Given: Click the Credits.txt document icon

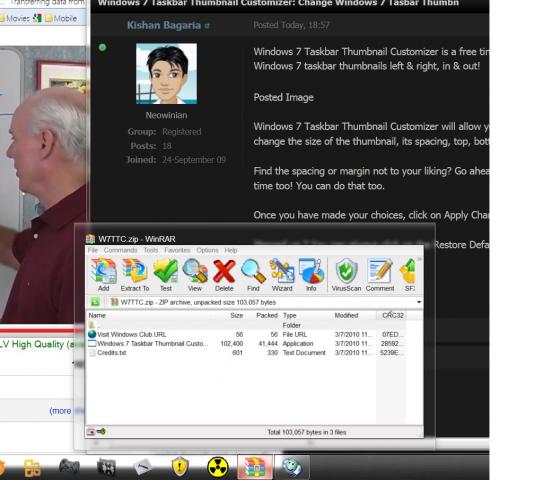Looking at the screenshot, I should (92, 353).
